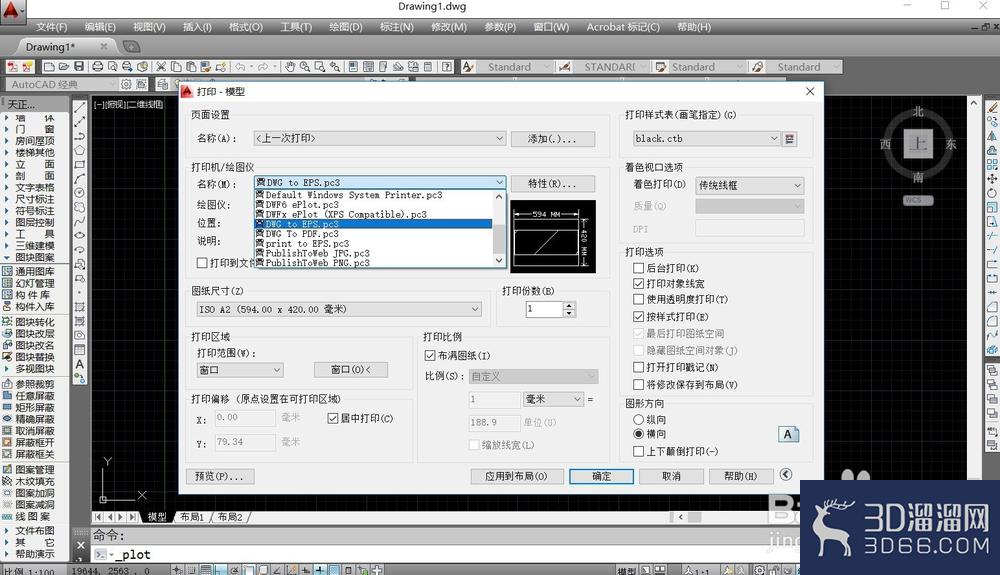Click the Cut scissors icon
Screen dimensions: 1000x575
click(x=161, y=66)
